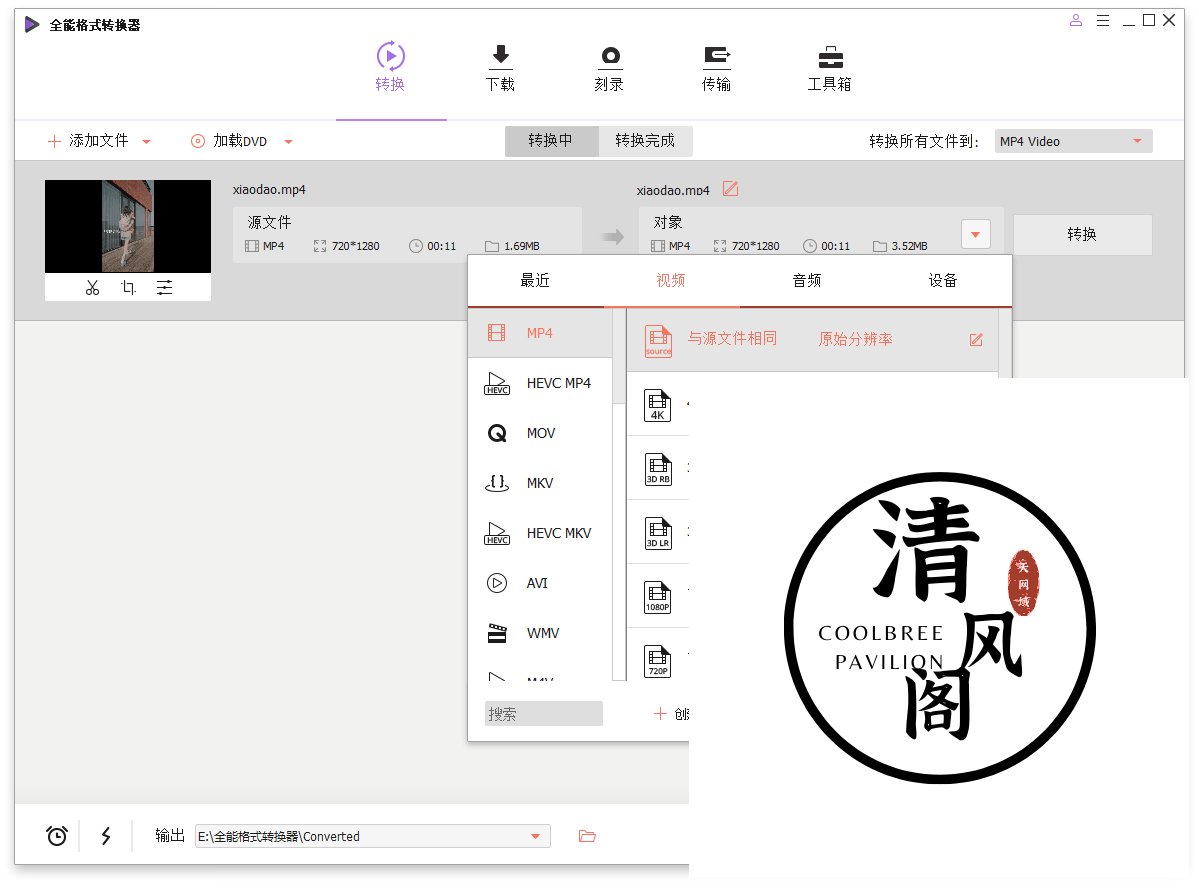Open the user account icon
This screenshot has height=888, width=1199.
(x=1075, y=21)
